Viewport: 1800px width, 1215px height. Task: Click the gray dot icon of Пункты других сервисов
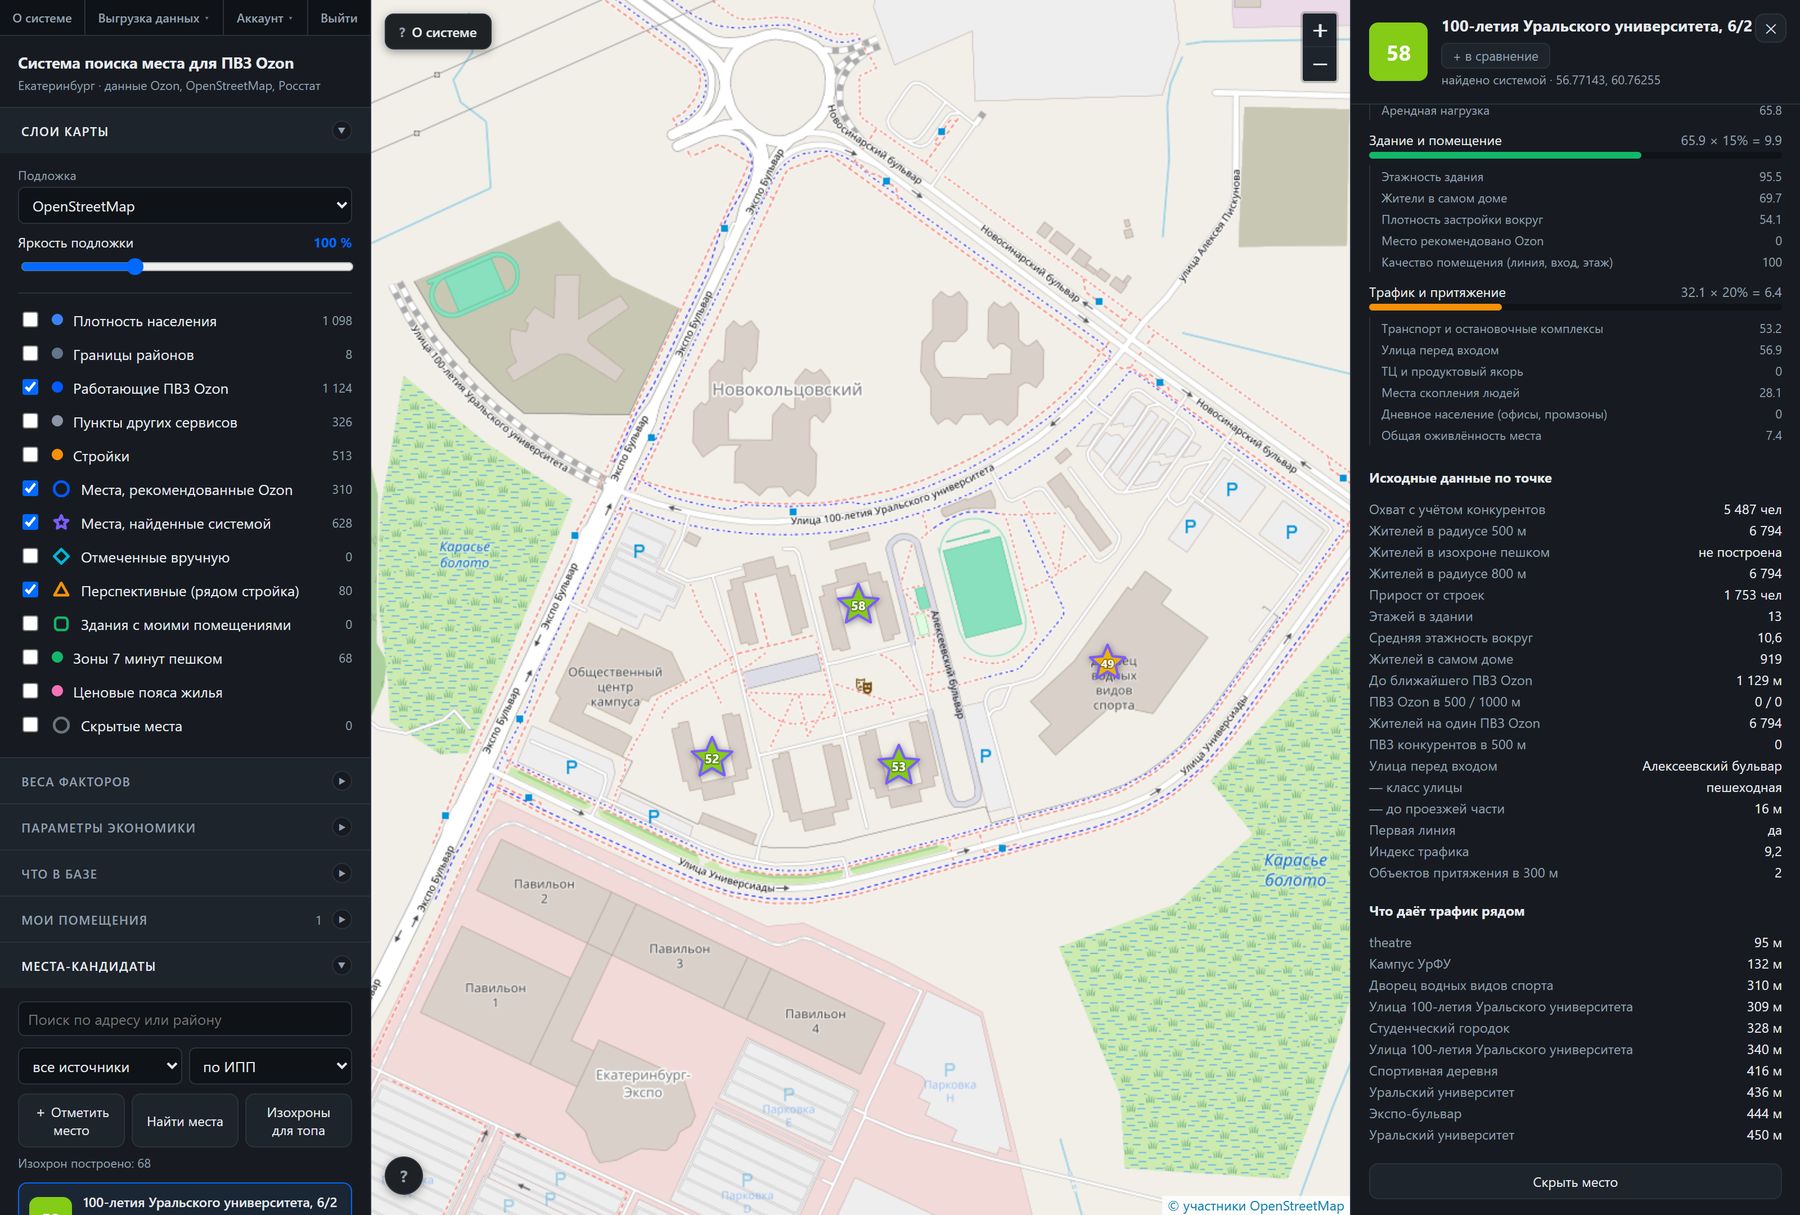(x=57, y=421)
